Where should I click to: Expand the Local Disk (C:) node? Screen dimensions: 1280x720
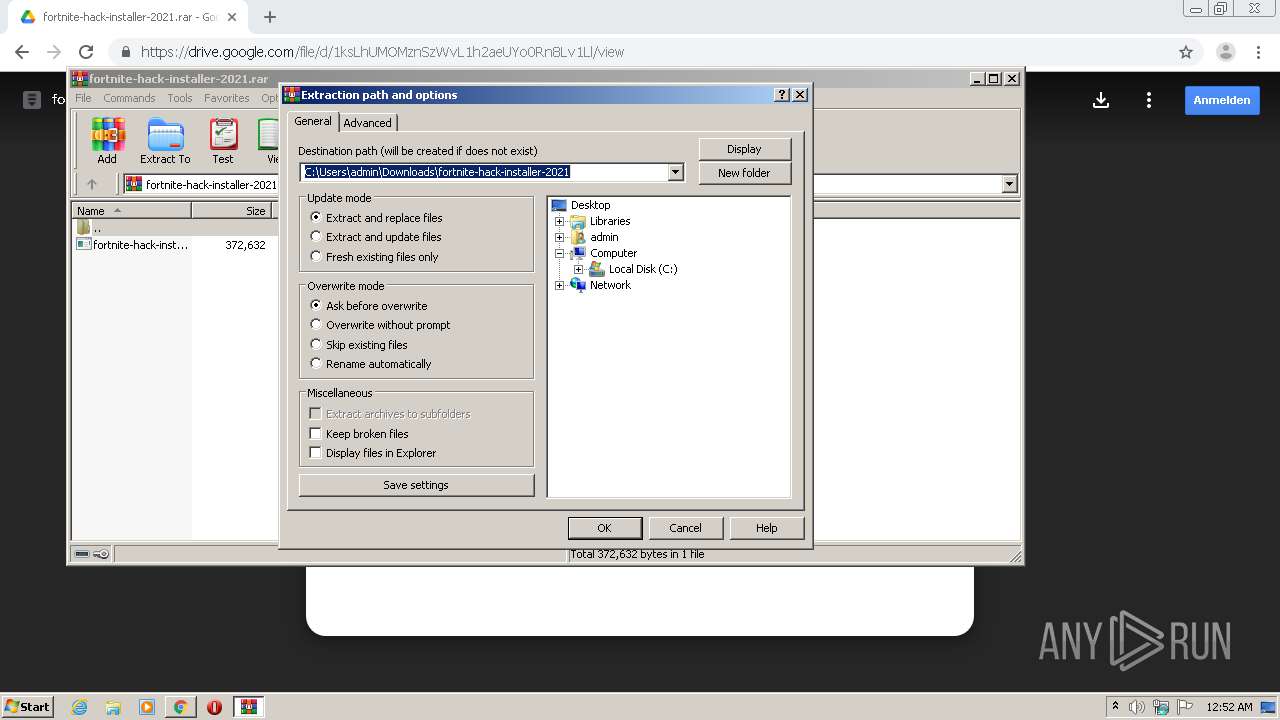click(x=578, y=269)
